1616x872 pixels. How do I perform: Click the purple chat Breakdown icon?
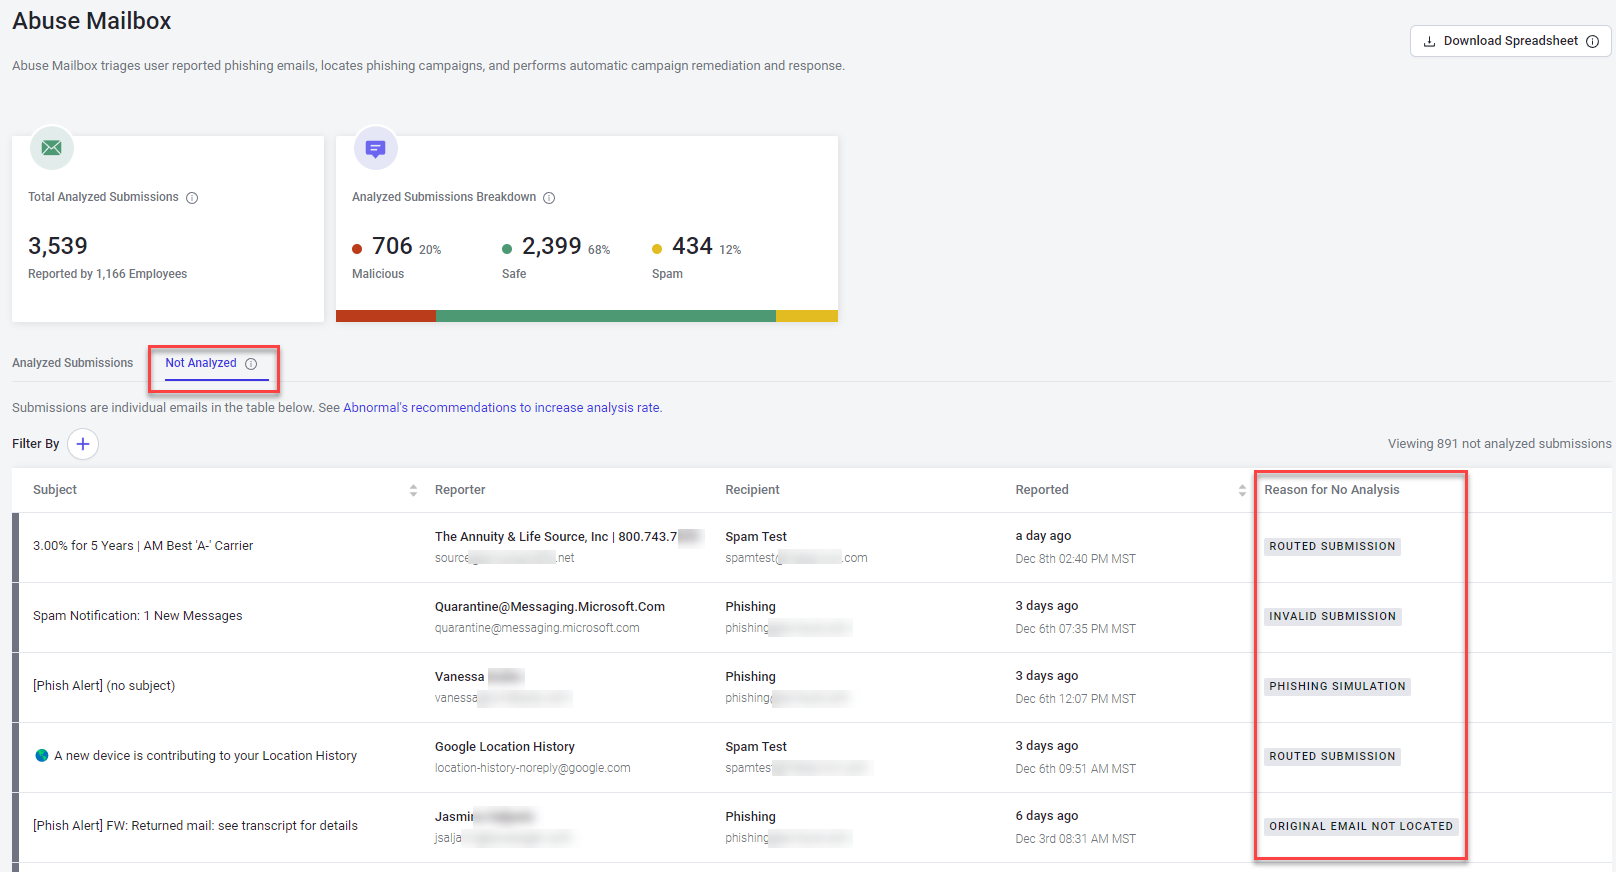tap(376, 148)
